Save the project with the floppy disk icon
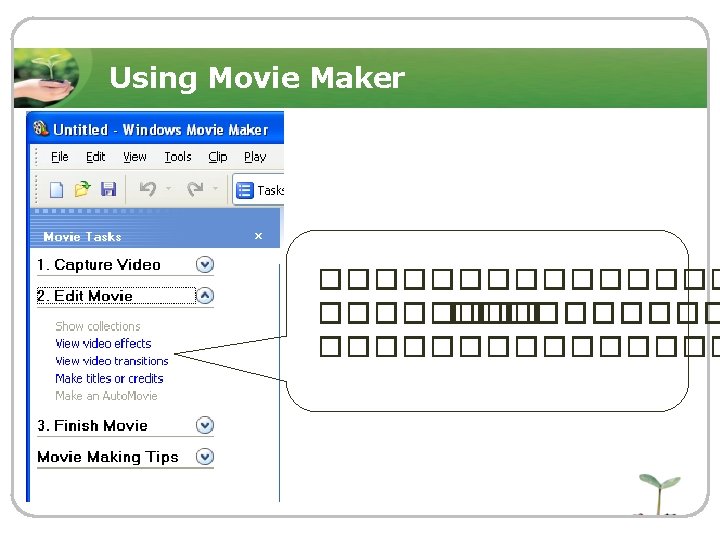This screenshot has width=720, height=540. (x=109, y=189)
